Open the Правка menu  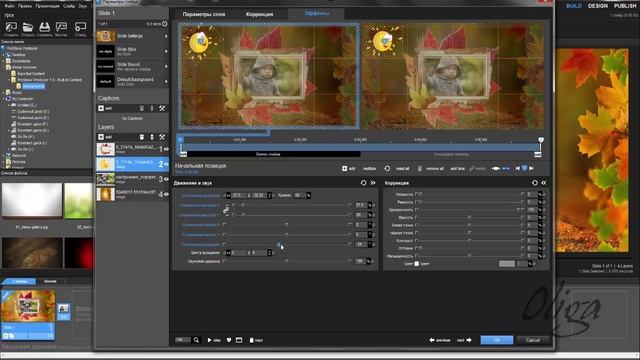pyautogui.click(x=25, y=6)
